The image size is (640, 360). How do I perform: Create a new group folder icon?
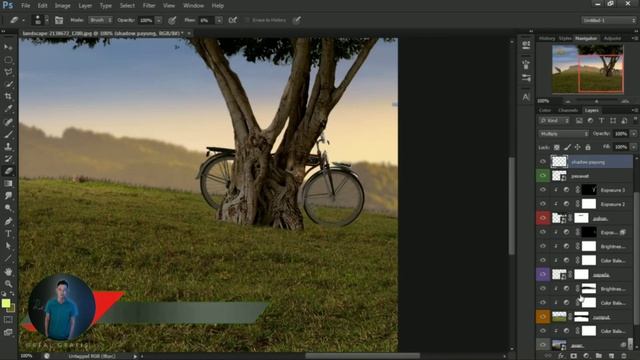599,356
